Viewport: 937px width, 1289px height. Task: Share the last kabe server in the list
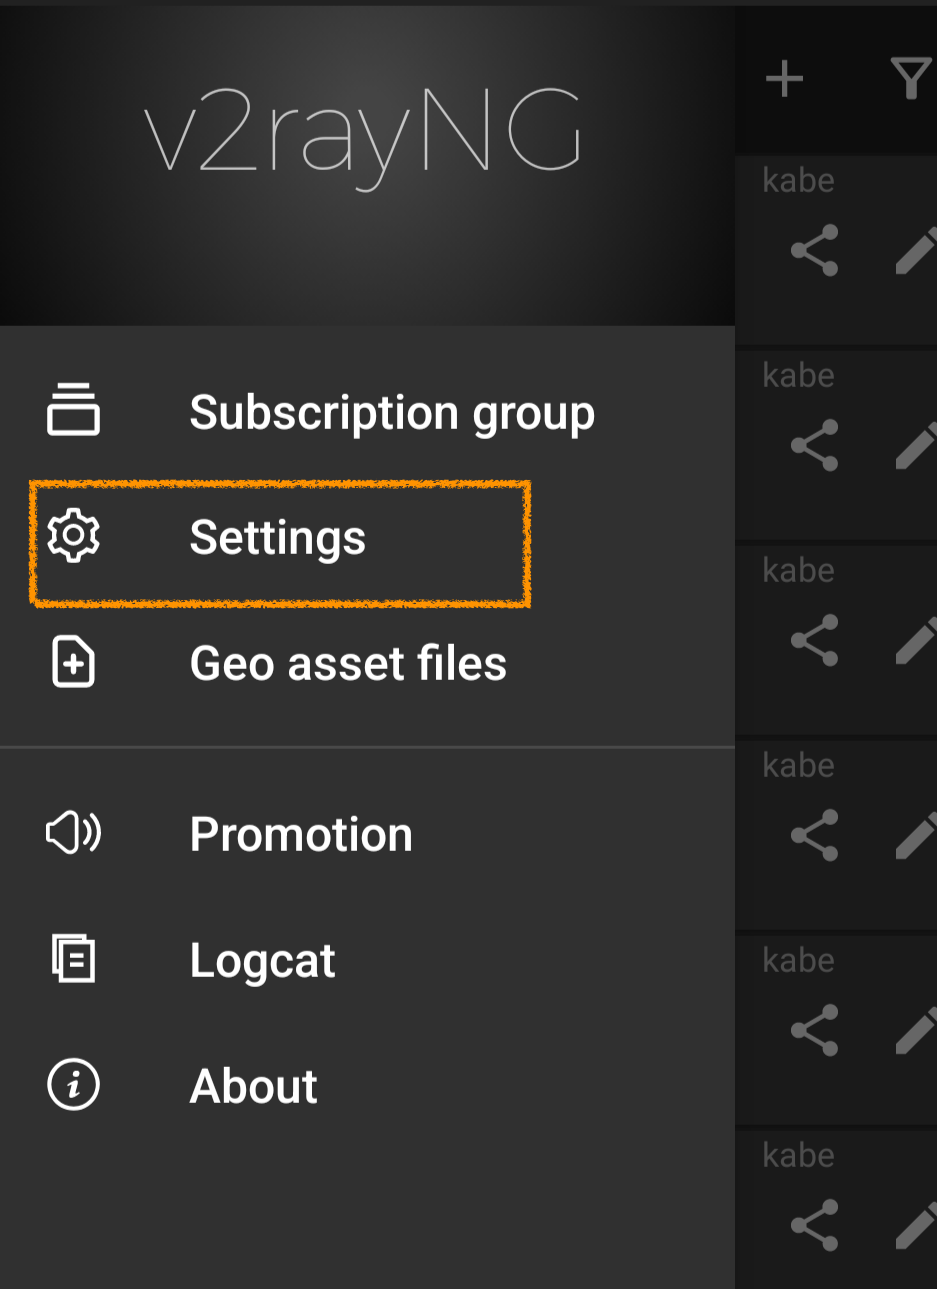coord(815,1225)
